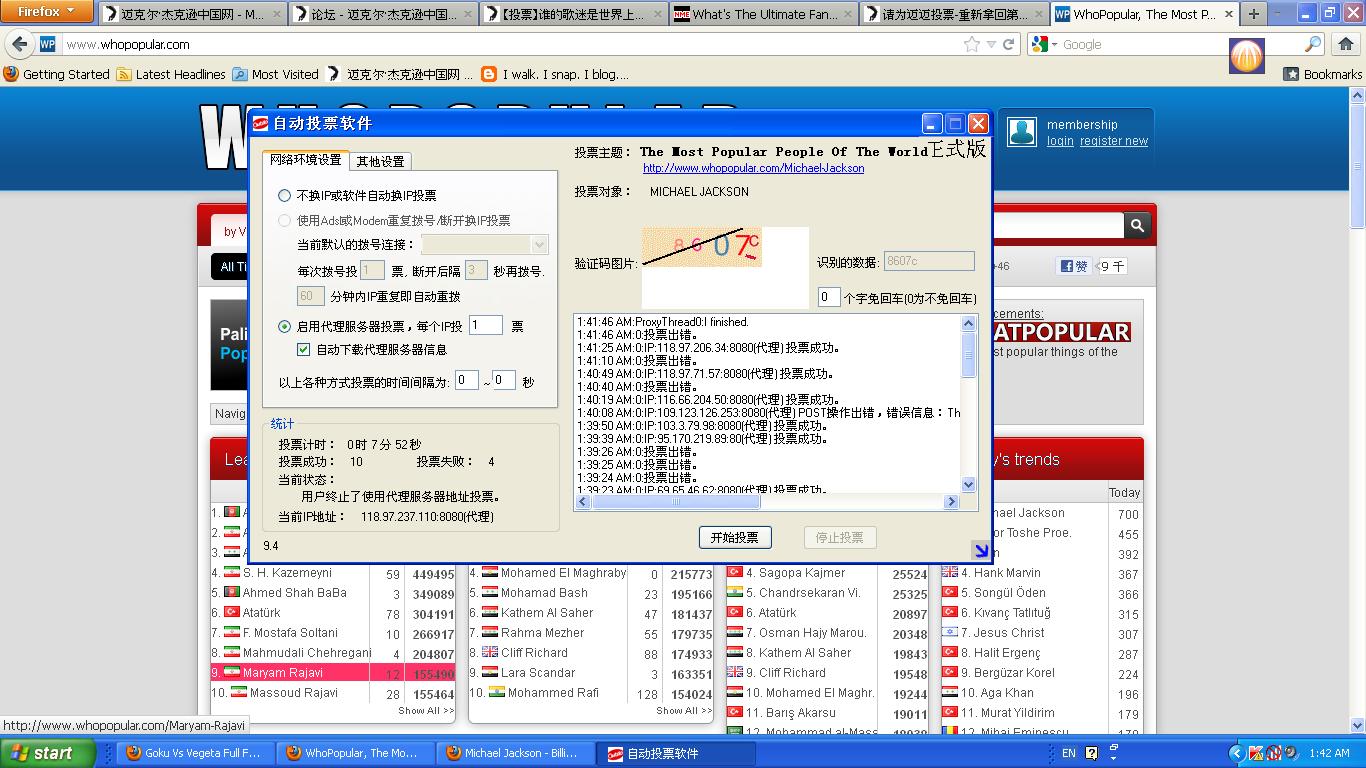The height and width of the screenshot is (768, 1366).
Task: Click the Firefox home button
Action: [1345, 44]
